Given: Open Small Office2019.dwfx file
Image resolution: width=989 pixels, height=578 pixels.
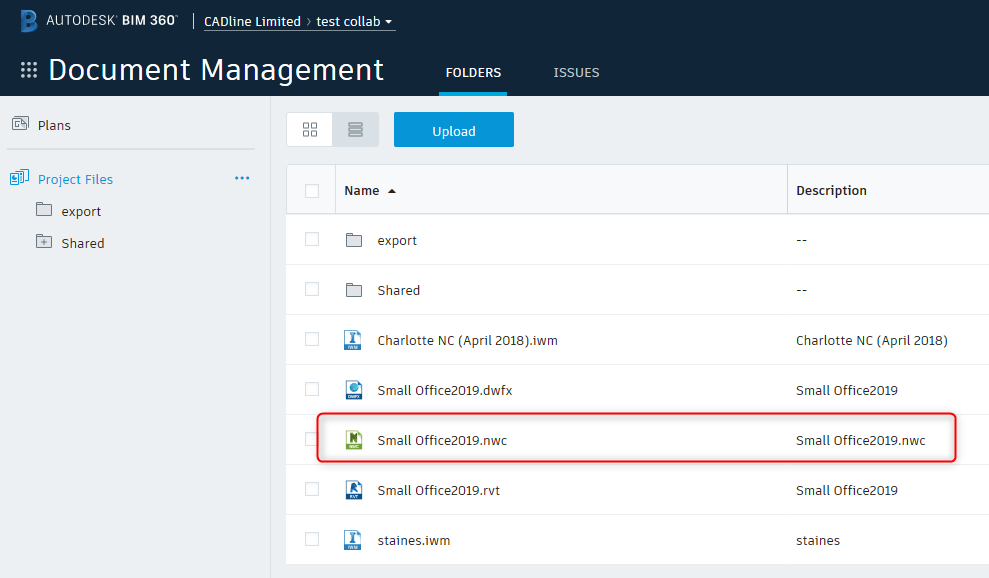Looking at the screenshot, I should pos(445,391).
